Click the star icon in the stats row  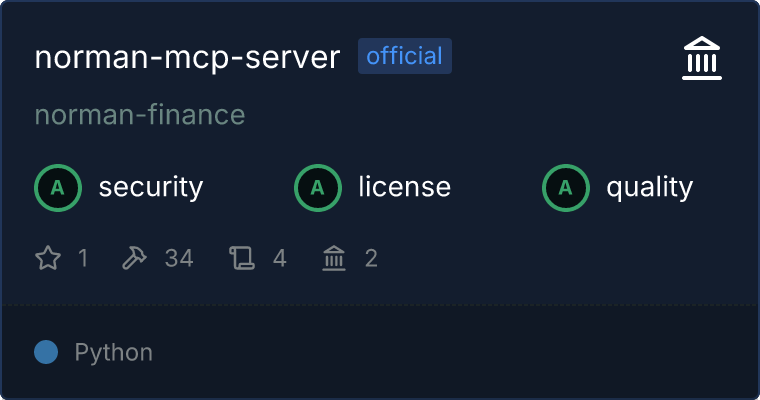click(48, 259)
